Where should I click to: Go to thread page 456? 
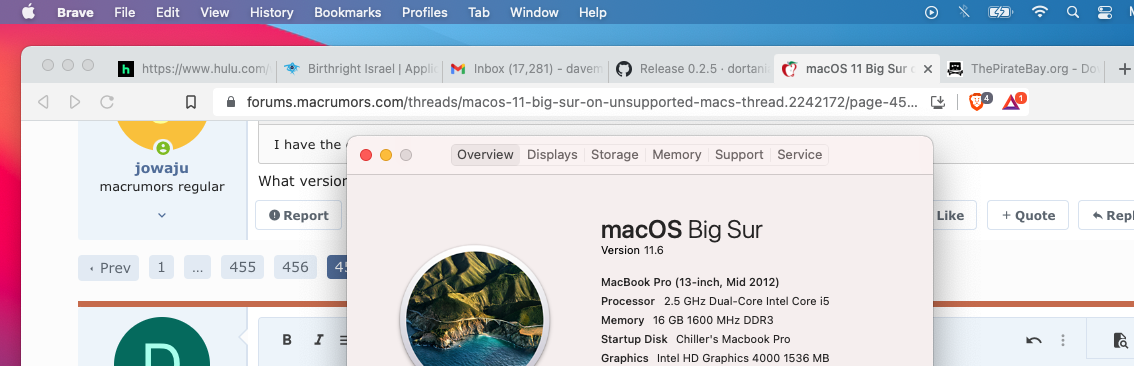pyautogui.click(x=295, y=268)
